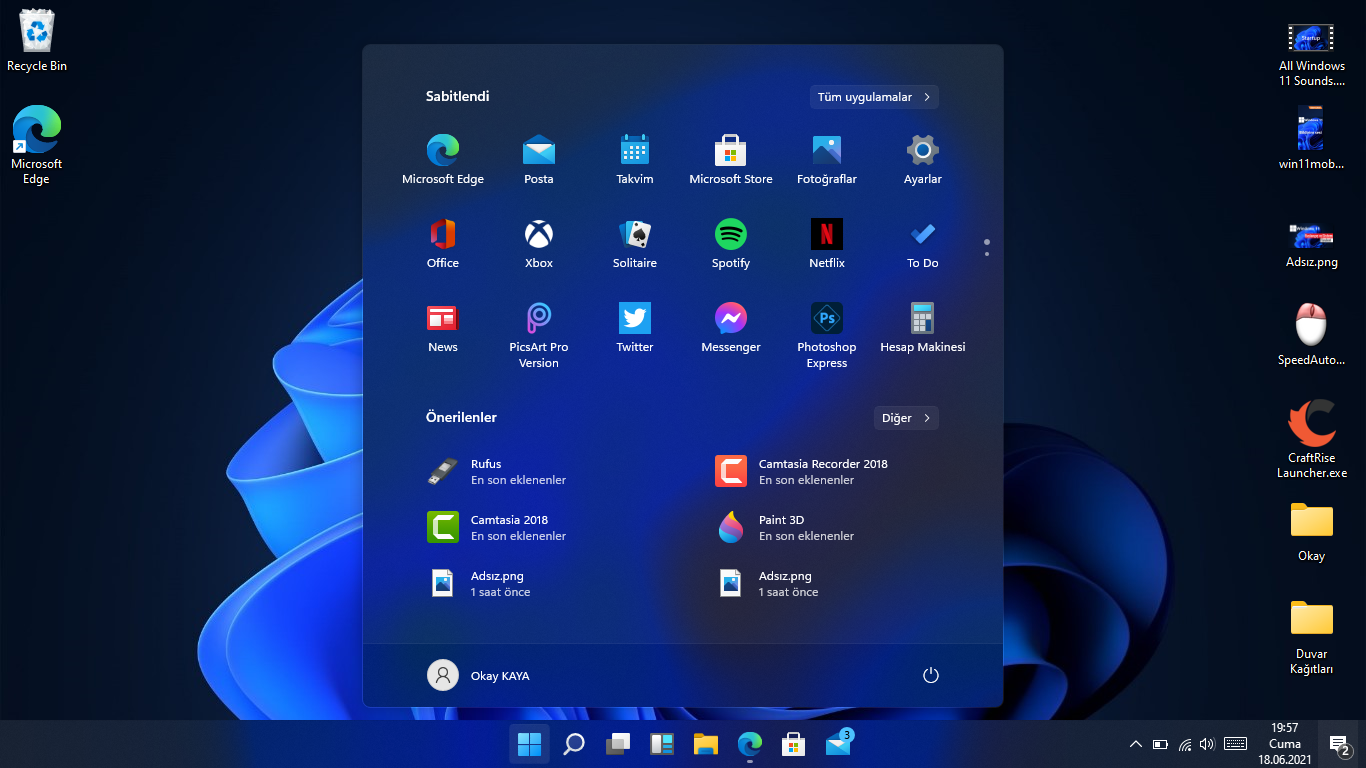Screen dimensions: 1366x768
Task: Switch to Edge on the taskbar
Action: [750, 744]
